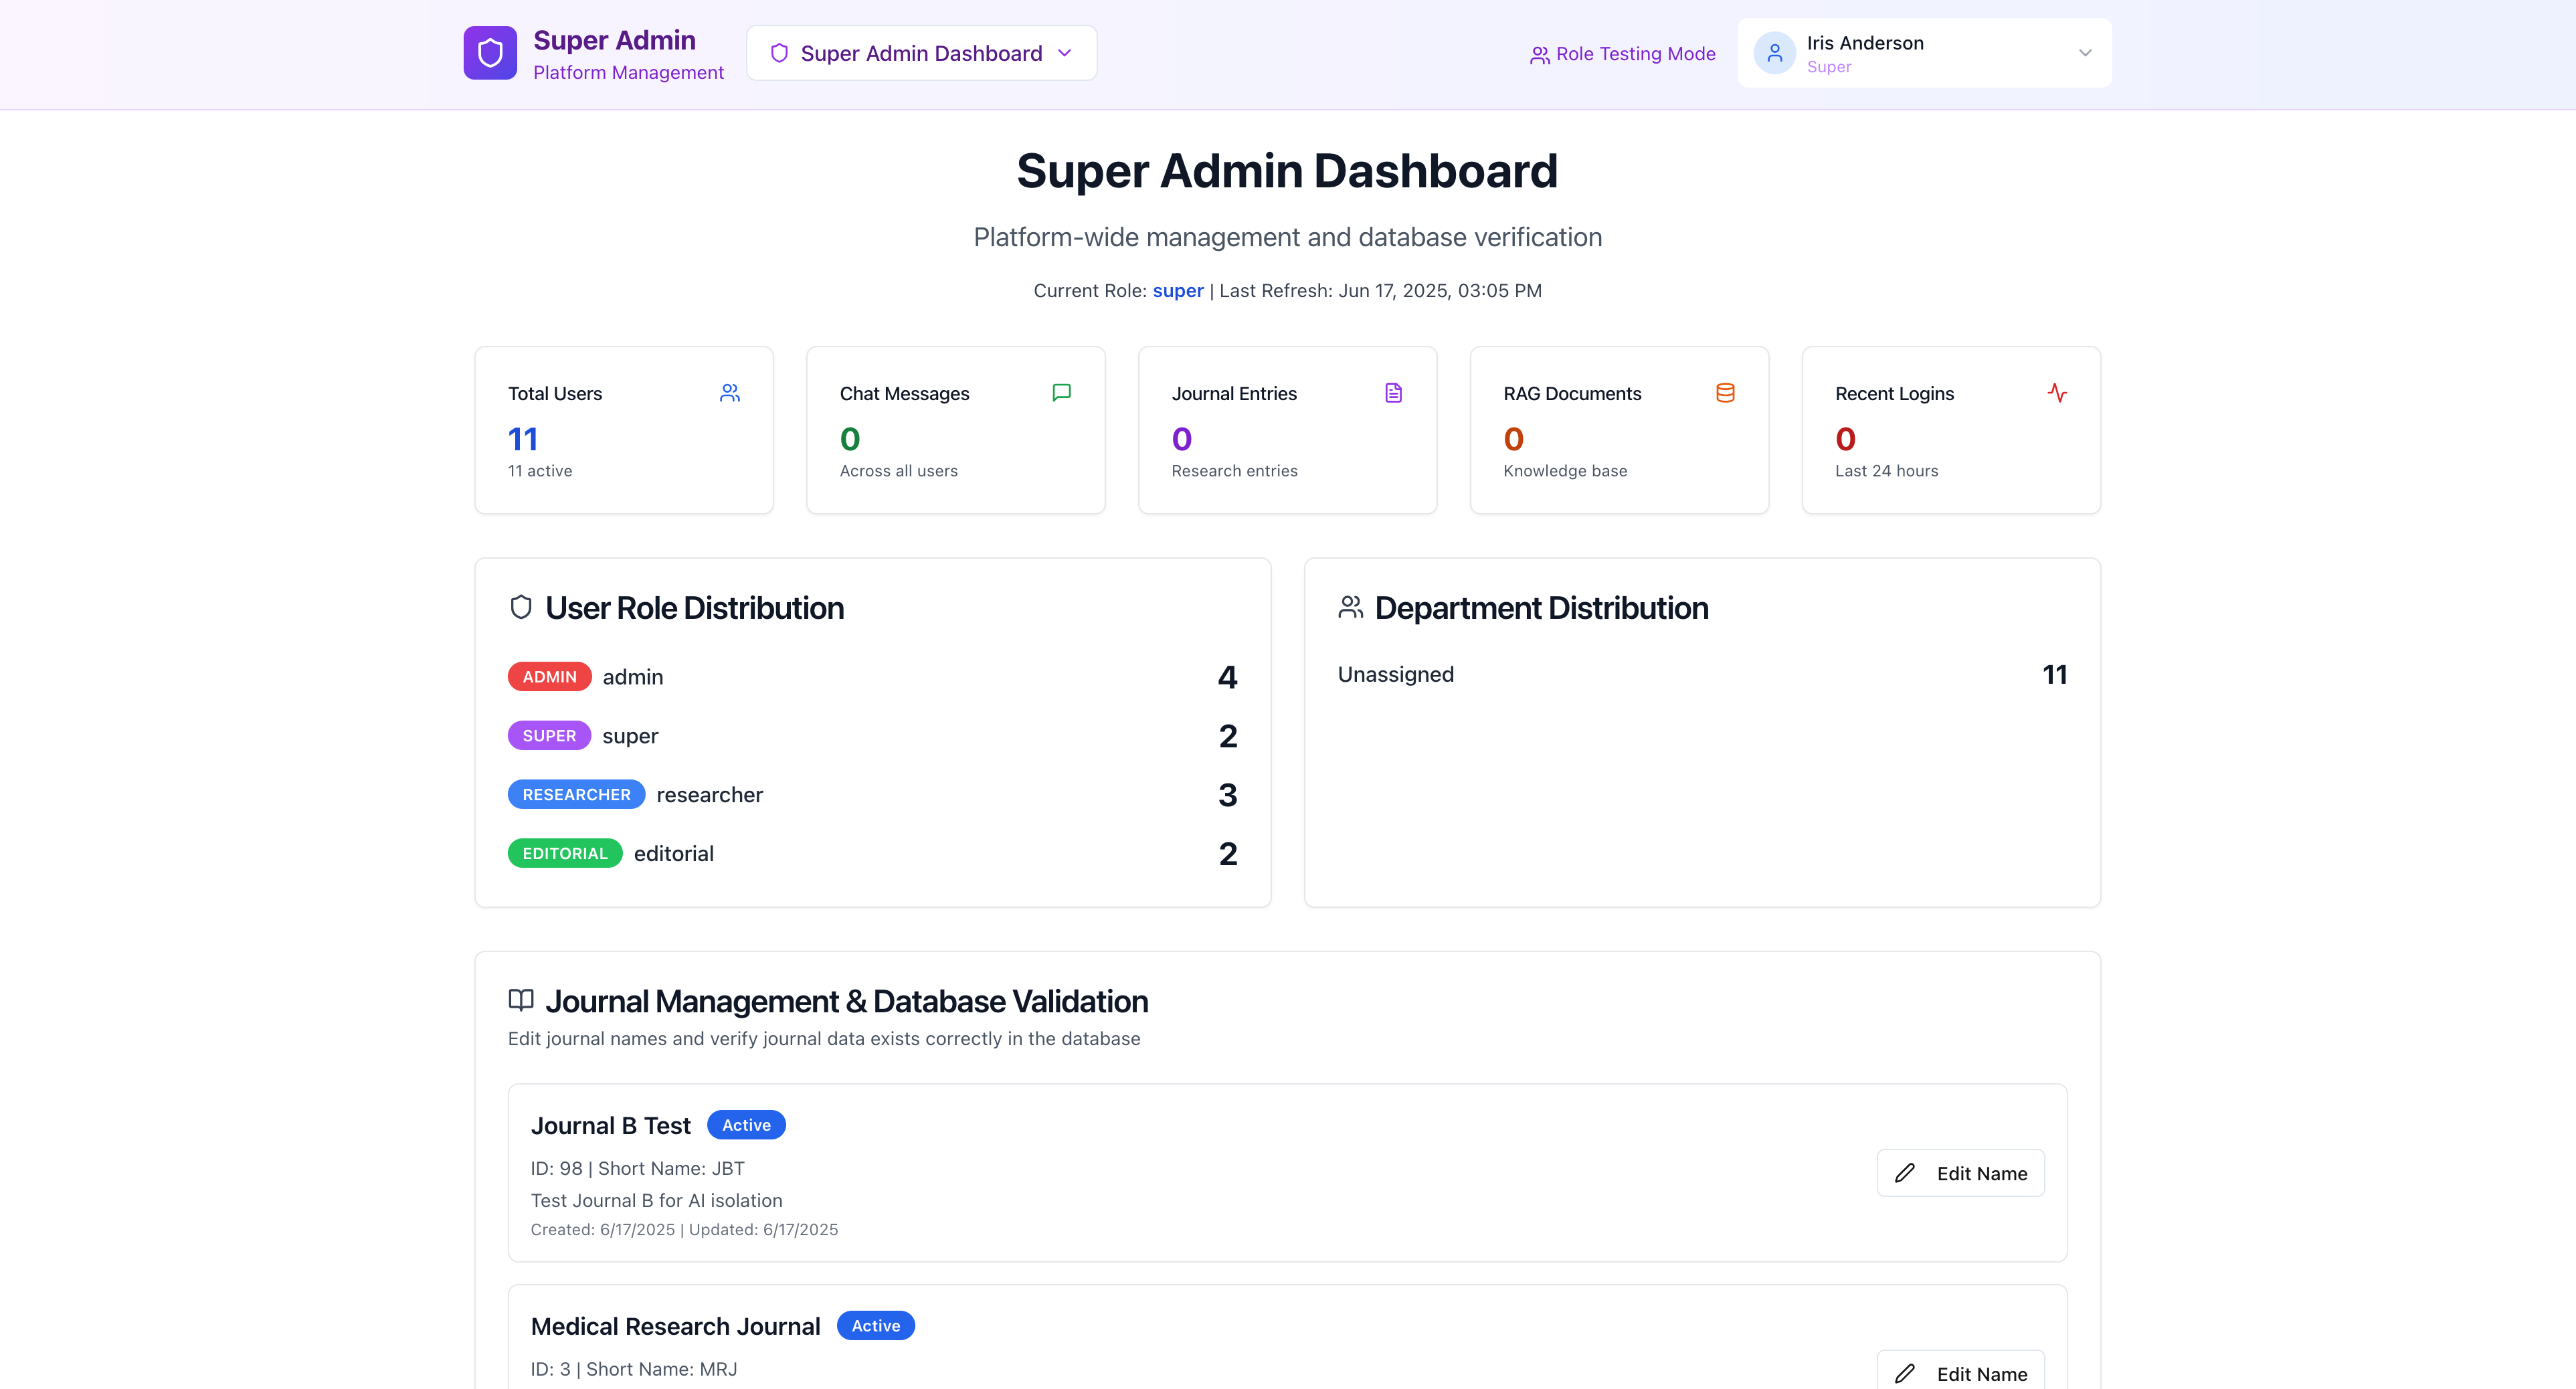This screenshot has width=2576, height=1389.
Task: Click Active badge on Journal B Test
Action: [x=746, y=1125]
